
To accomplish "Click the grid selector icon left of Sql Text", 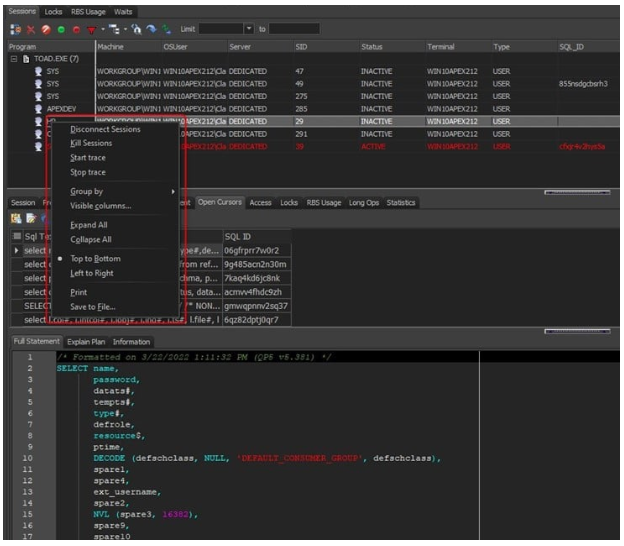I will pyautogui.click(x=17, y=236).
